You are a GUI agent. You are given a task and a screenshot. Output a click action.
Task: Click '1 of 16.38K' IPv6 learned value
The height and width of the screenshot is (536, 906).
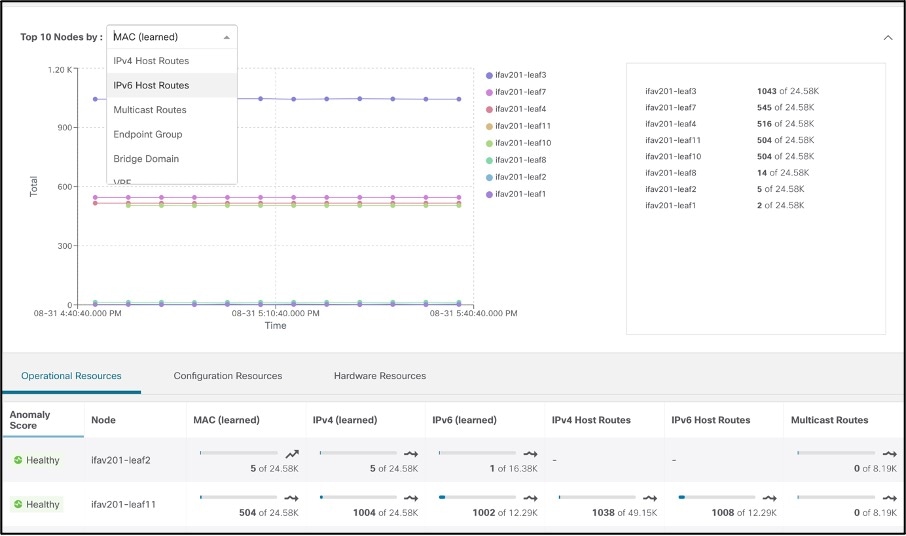(514, 469)
